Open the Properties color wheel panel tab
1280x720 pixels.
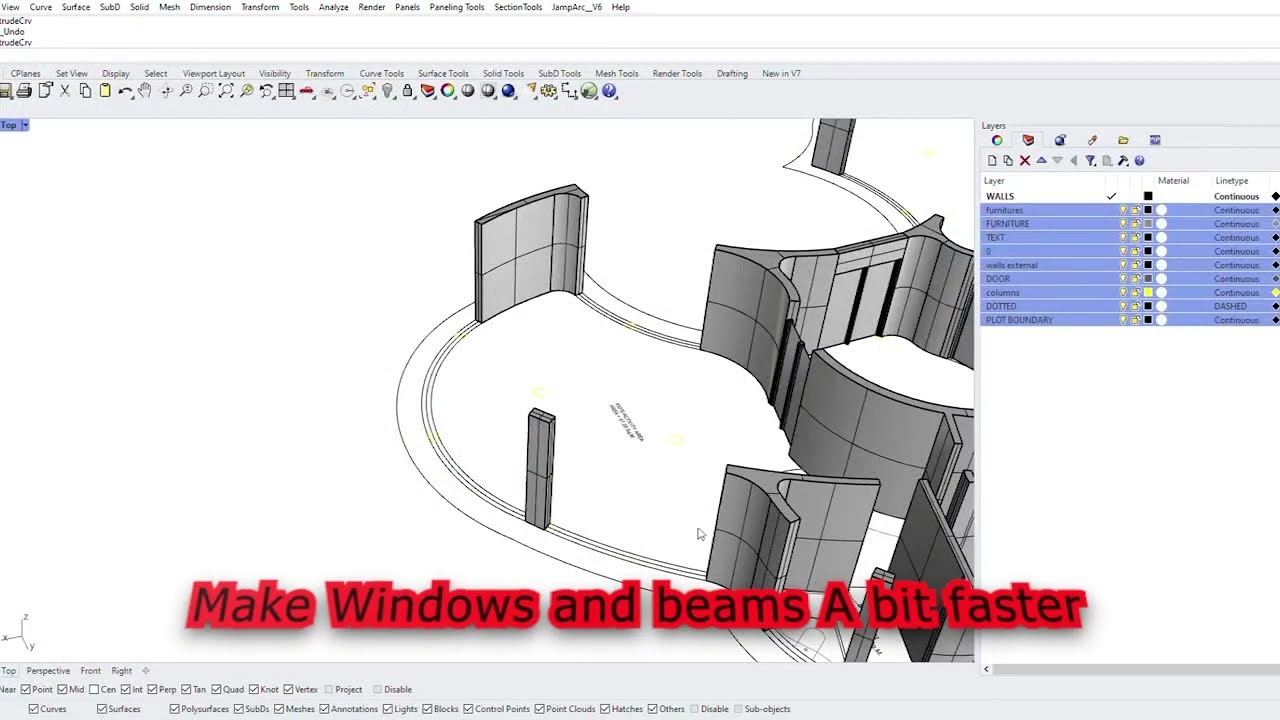[x=997, y=140]
